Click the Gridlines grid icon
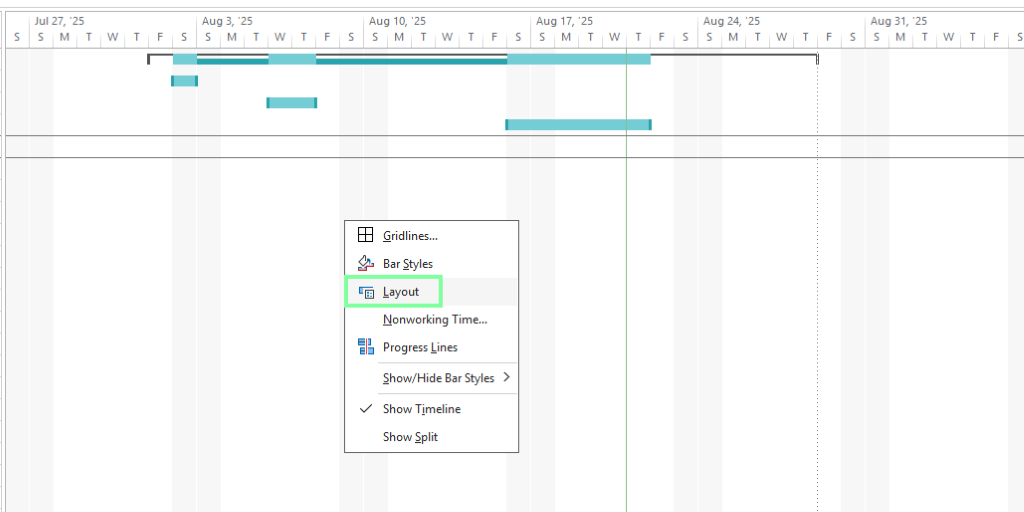 coord(366,235)
